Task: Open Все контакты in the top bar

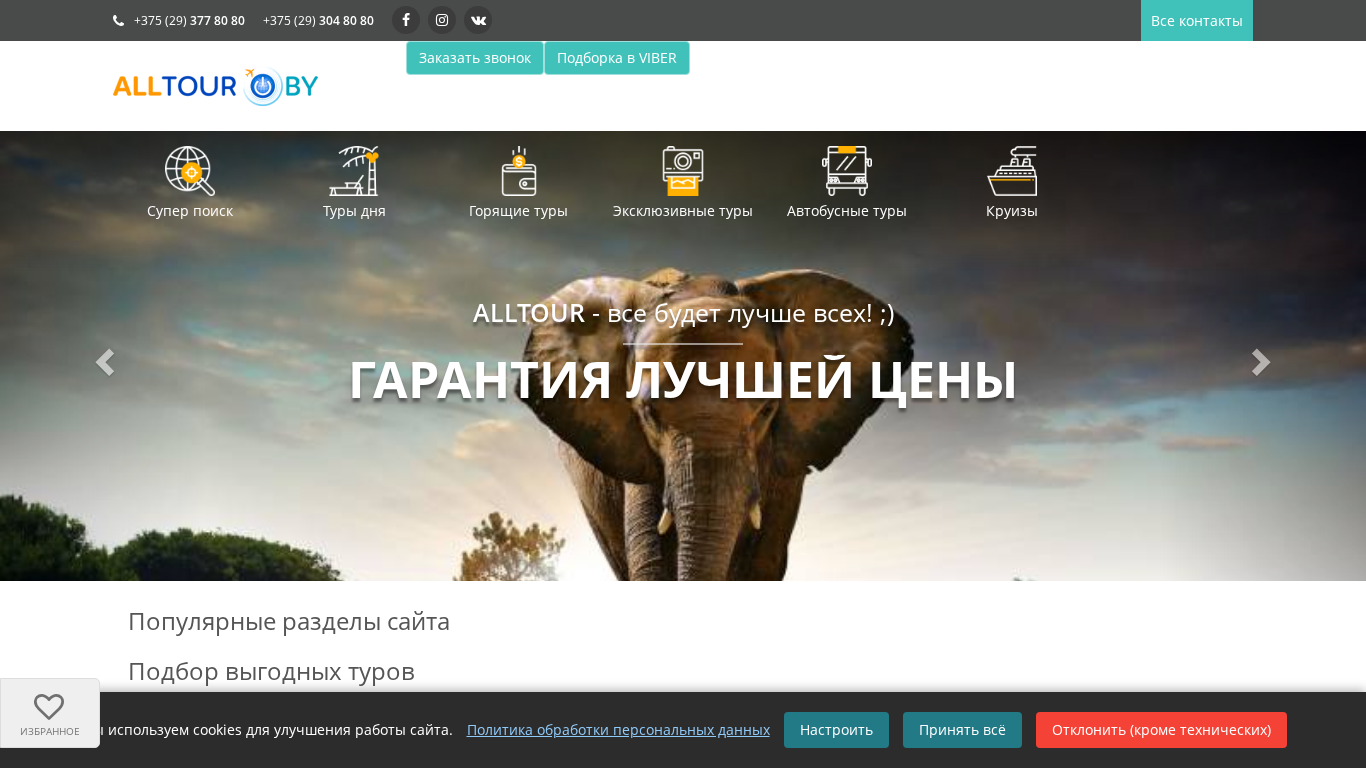Action: click(1196, 21)
